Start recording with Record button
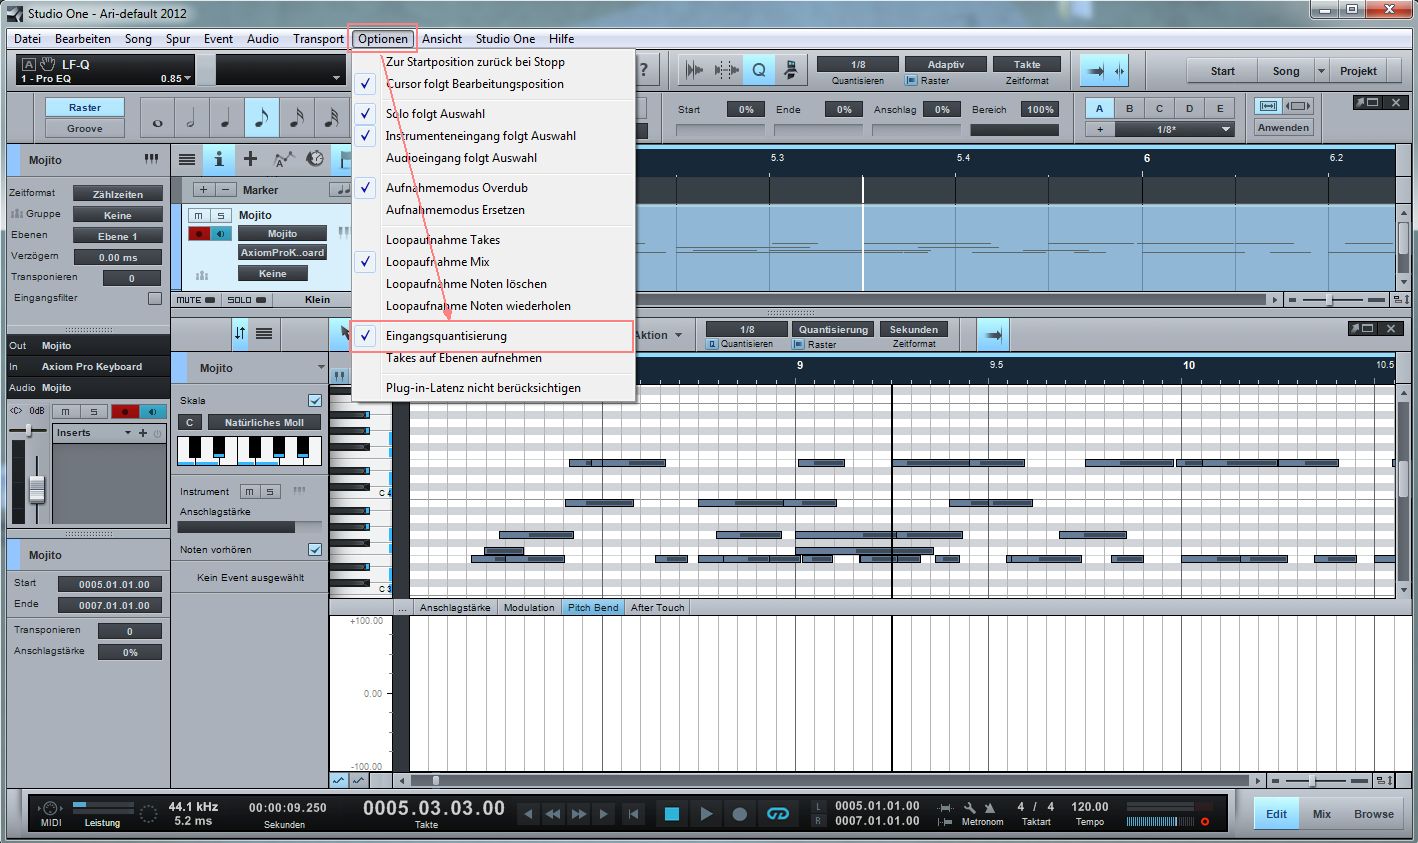The width and height of the screenshot is (1418, 843). 740,814
